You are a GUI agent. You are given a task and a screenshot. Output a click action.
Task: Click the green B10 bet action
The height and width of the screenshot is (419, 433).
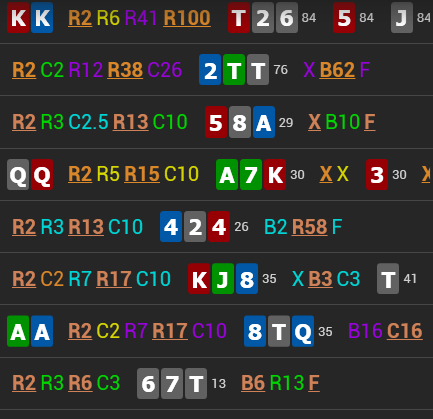tap(342, 122)
